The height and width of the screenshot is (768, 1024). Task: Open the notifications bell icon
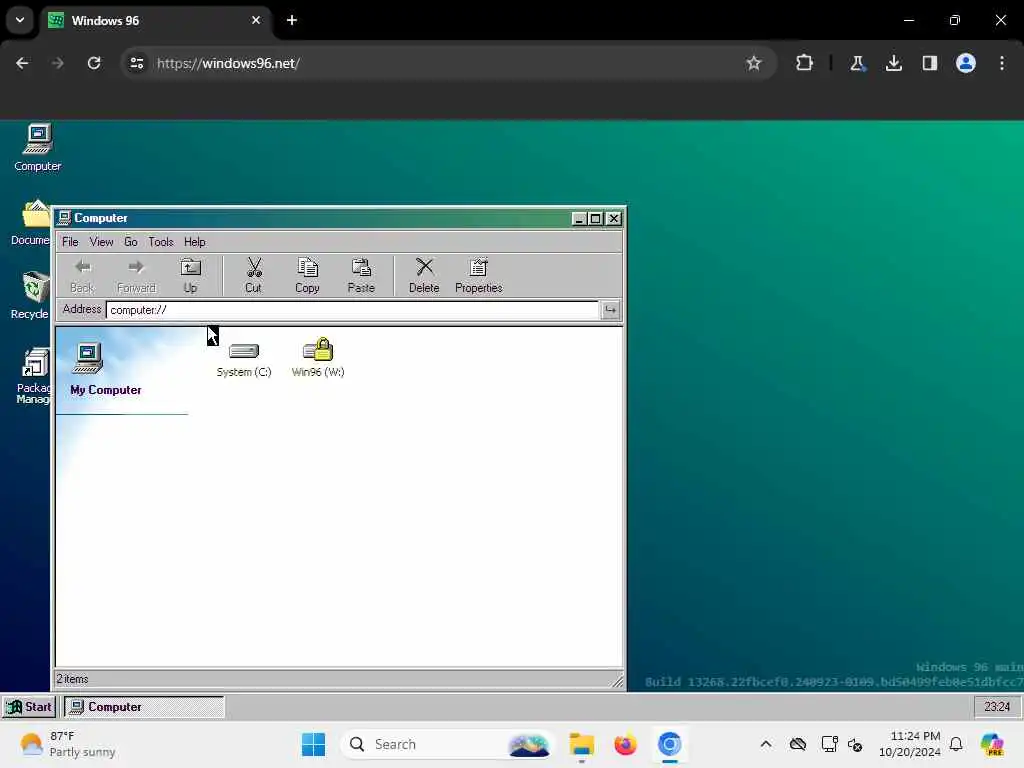point(956,744)
